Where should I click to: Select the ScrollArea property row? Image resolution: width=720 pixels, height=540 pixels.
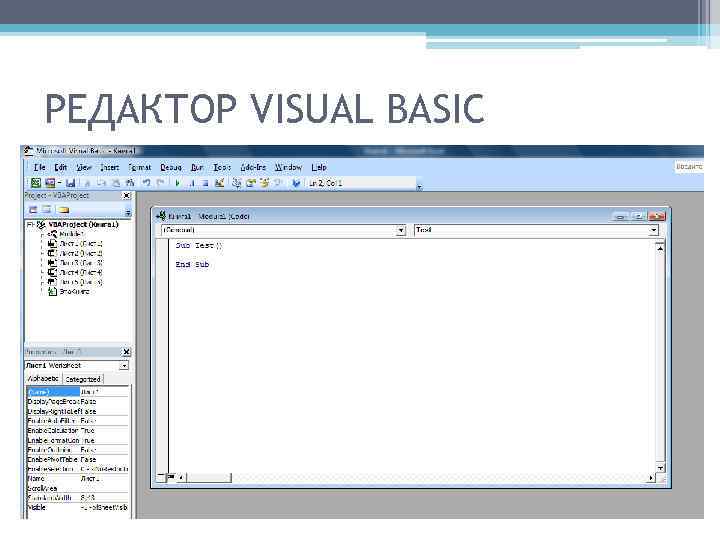point(78,488)
